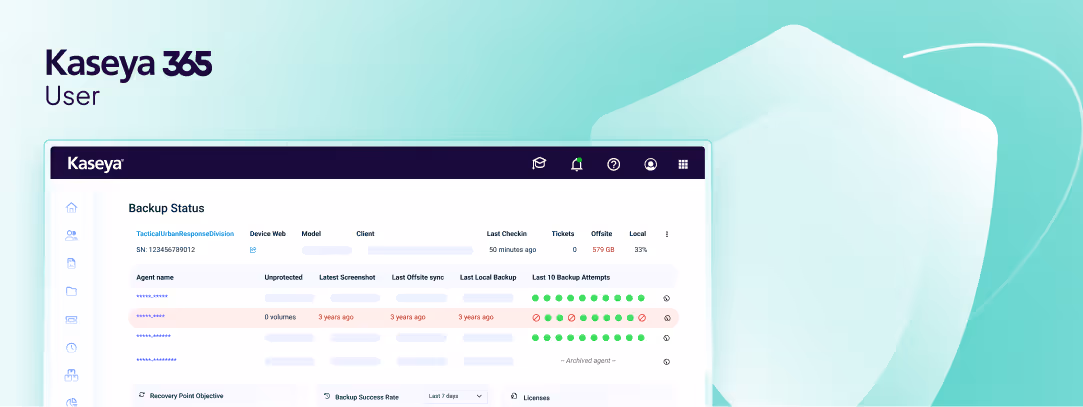Open the users sidebar icon

(x=71, y=235)
